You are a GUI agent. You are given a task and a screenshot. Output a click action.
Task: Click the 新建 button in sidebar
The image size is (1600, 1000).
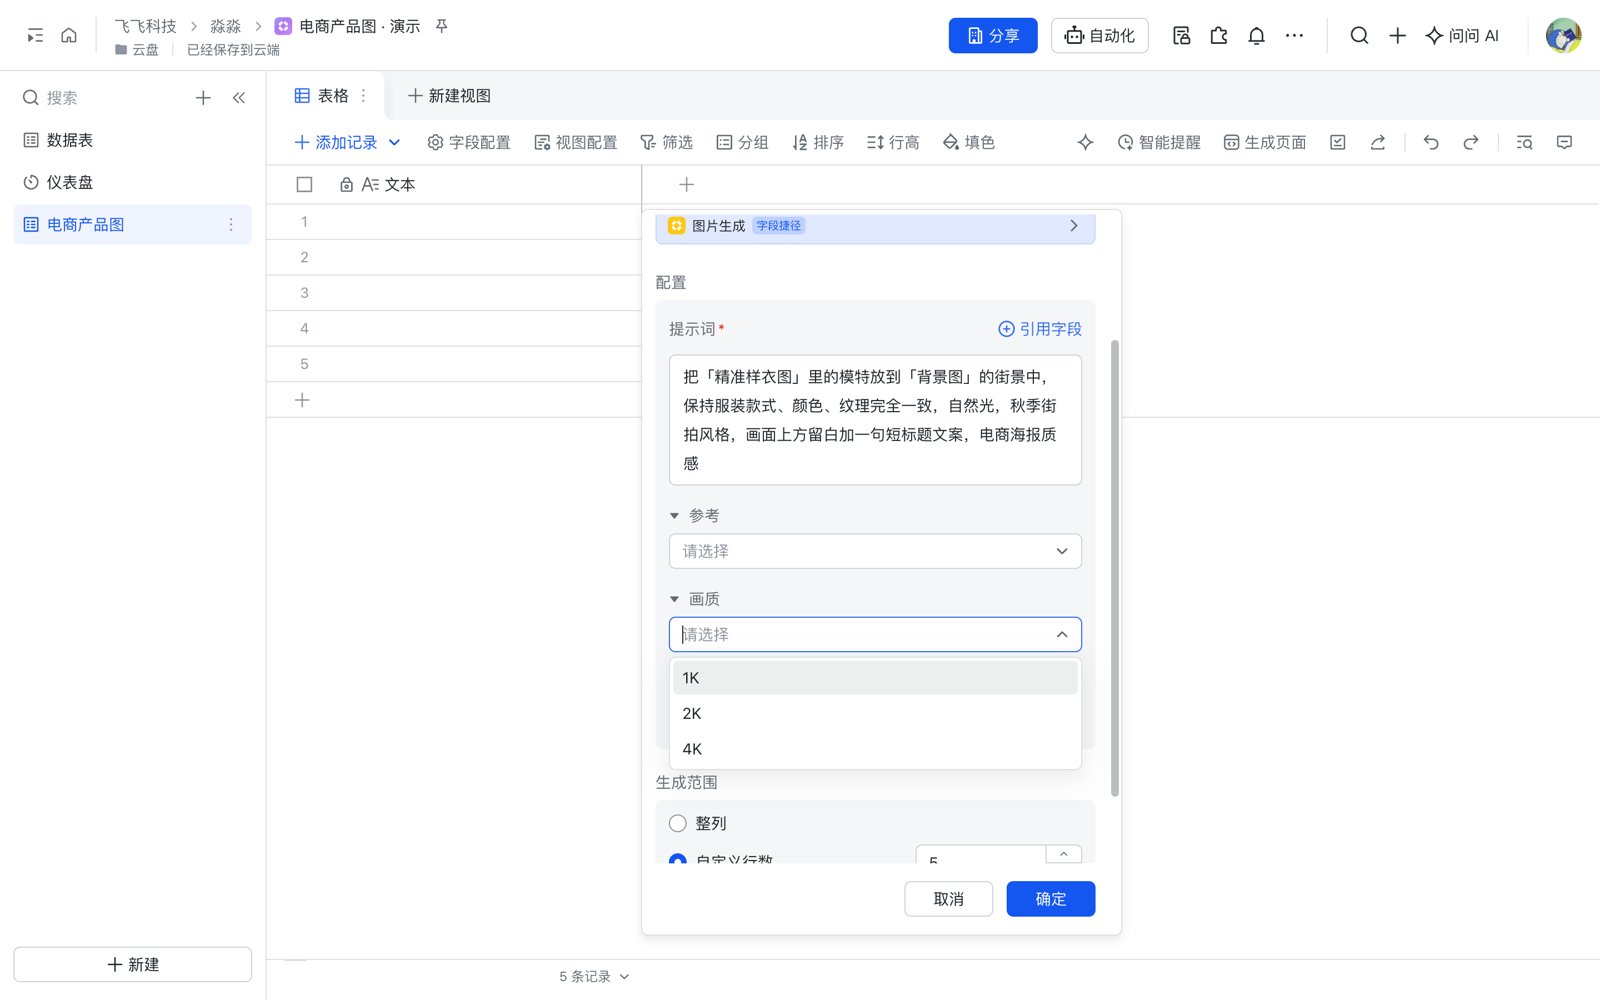tap(132, 965)
